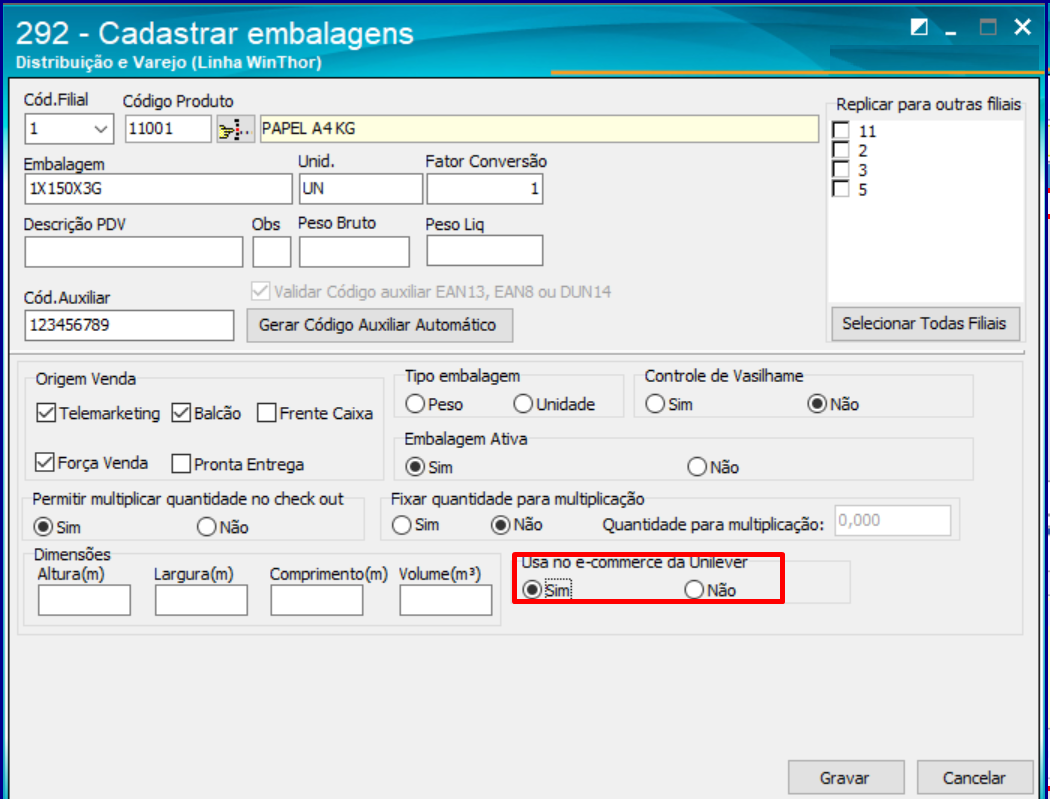Check filial 5 under Replicar para outras filiais
Screen dimensions: 1050x799
click(840, 188)
